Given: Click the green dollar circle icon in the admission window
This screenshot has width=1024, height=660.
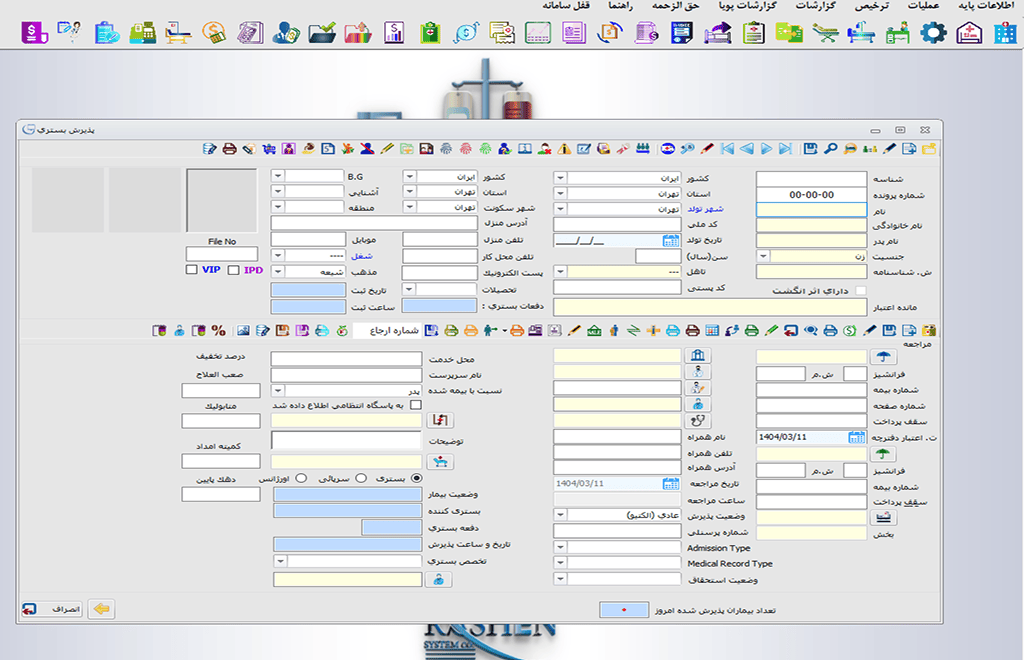Looking at the screenshot, I should tap(850, 330).
